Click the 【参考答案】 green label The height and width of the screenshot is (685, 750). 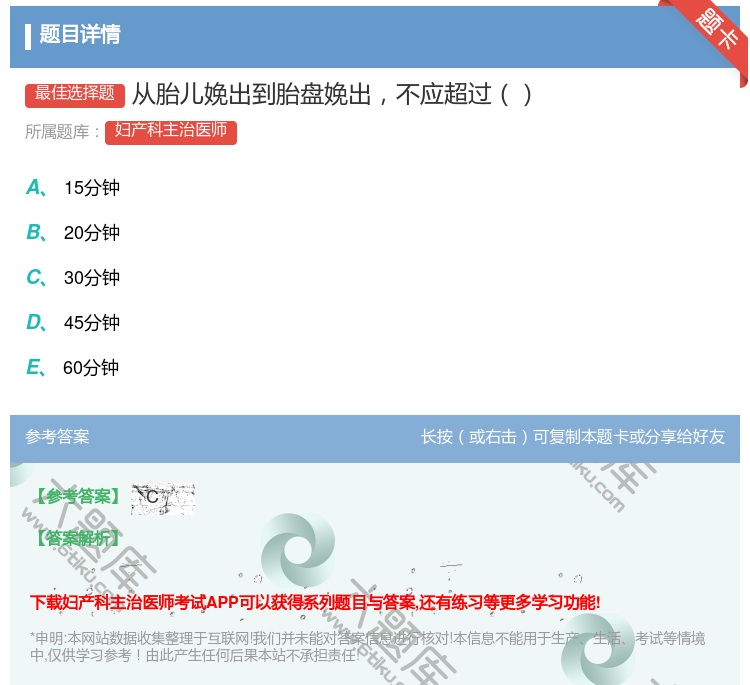click(78, 497)
